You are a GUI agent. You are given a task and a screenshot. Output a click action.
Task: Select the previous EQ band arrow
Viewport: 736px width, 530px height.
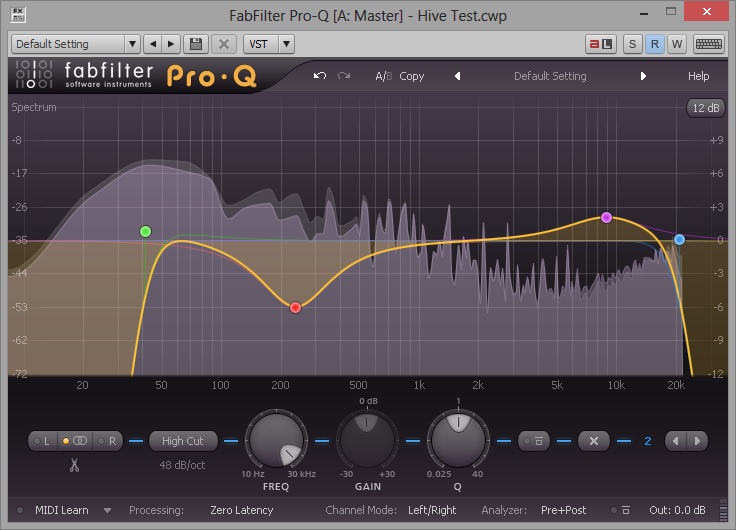(676, 441)
